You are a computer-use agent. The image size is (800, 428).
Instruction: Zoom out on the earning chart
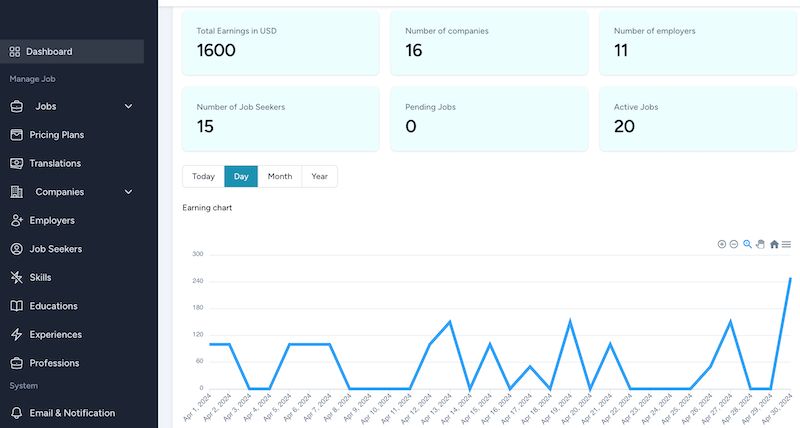coord(734,244)
